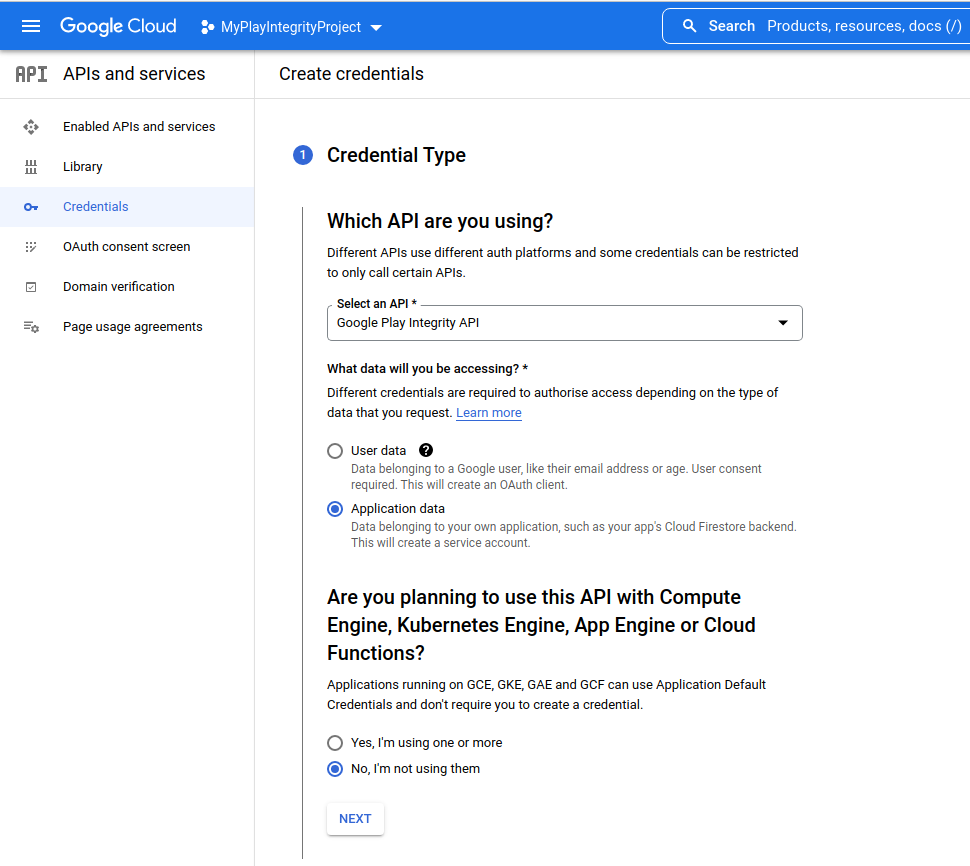Select the Credentials menu entry

[x=95, y=206]
